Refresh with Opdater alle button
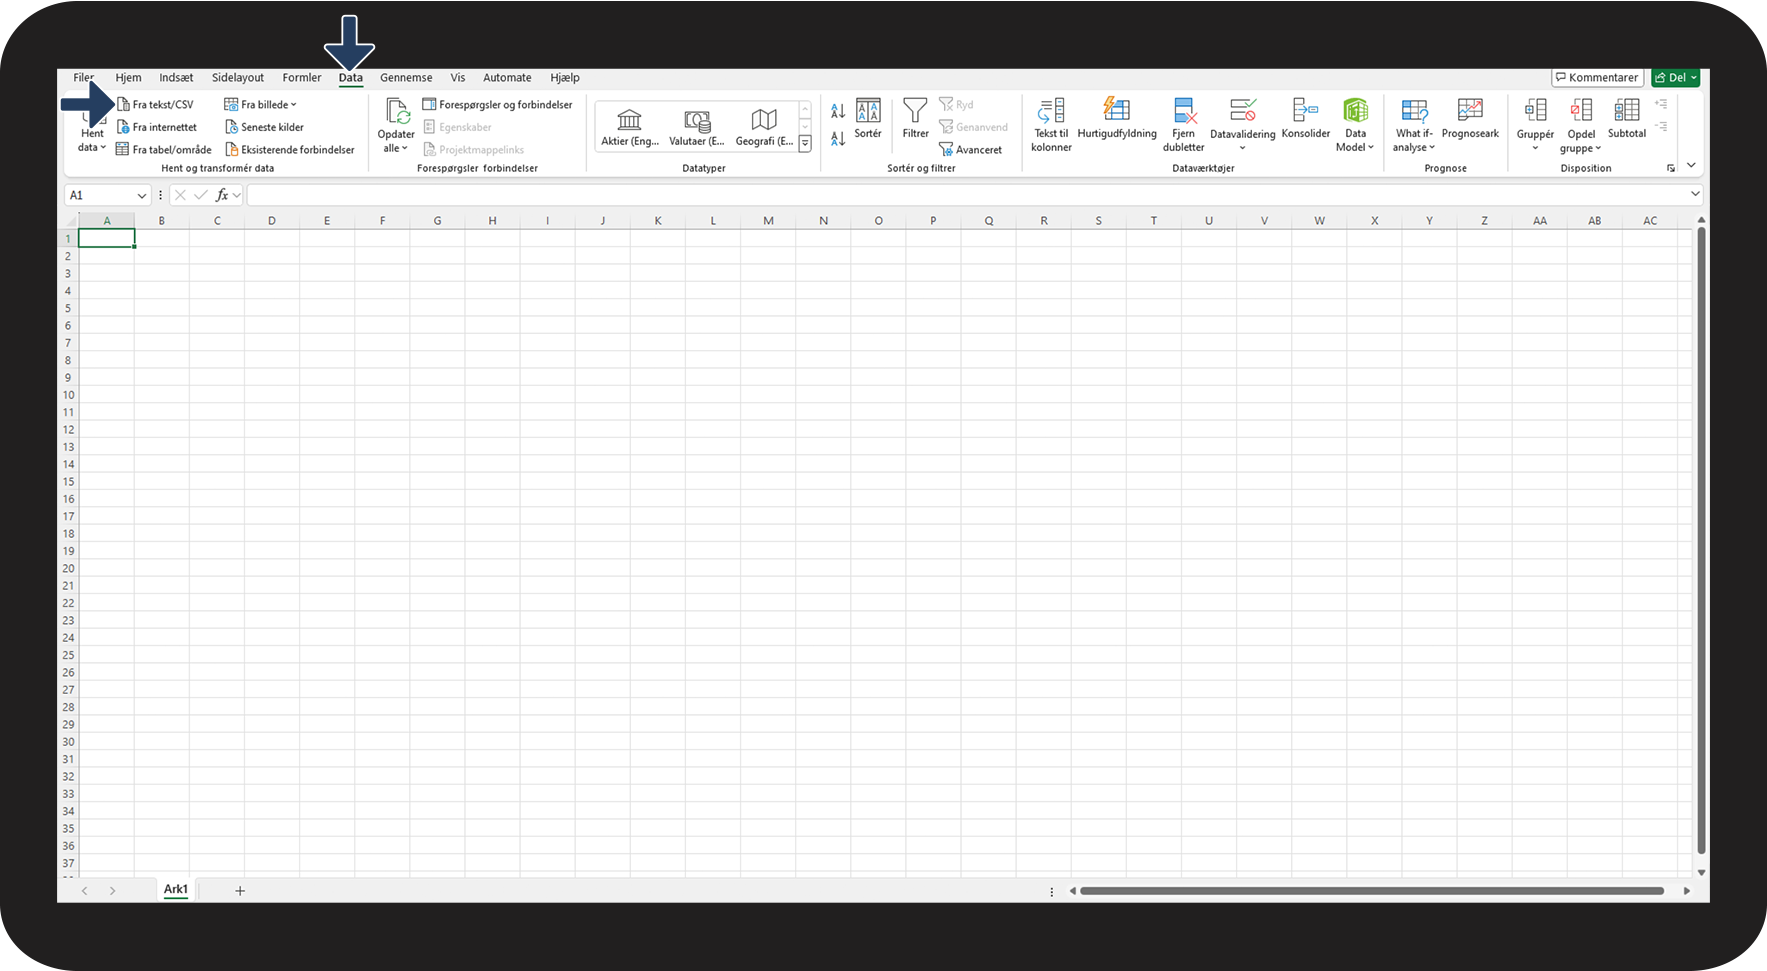This screenshot has width=1767, height=971. 396,125
